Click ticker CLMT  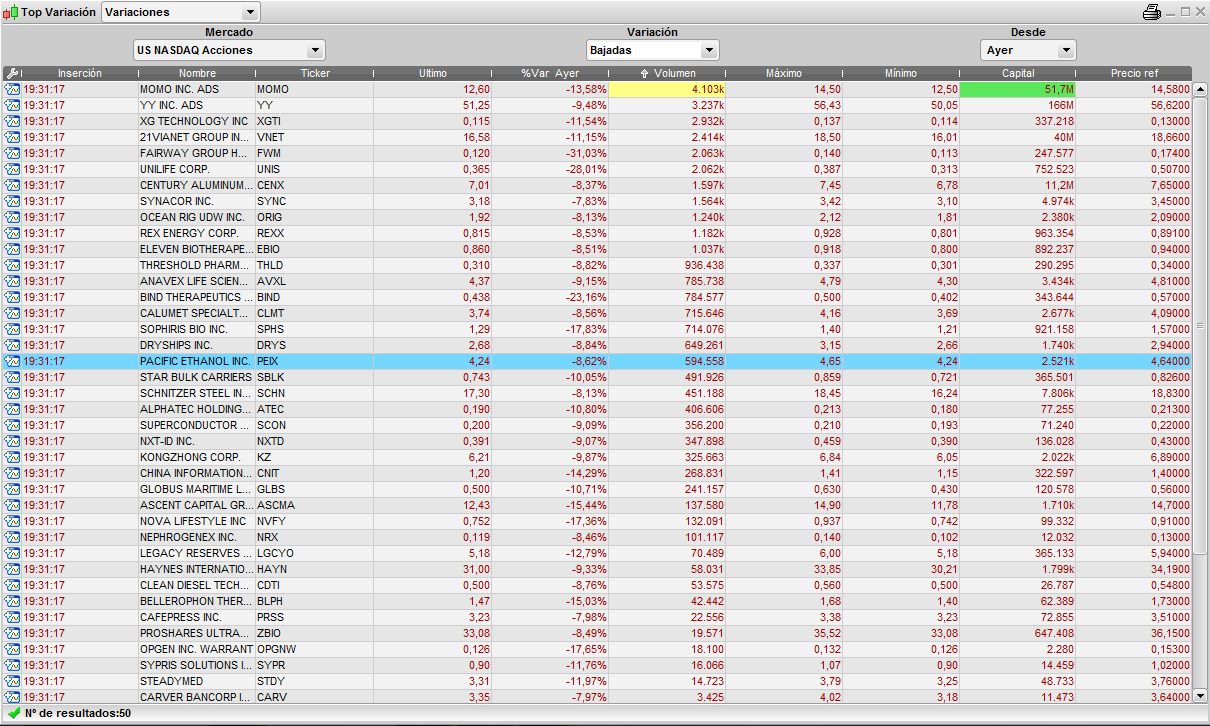coord(271,313)
